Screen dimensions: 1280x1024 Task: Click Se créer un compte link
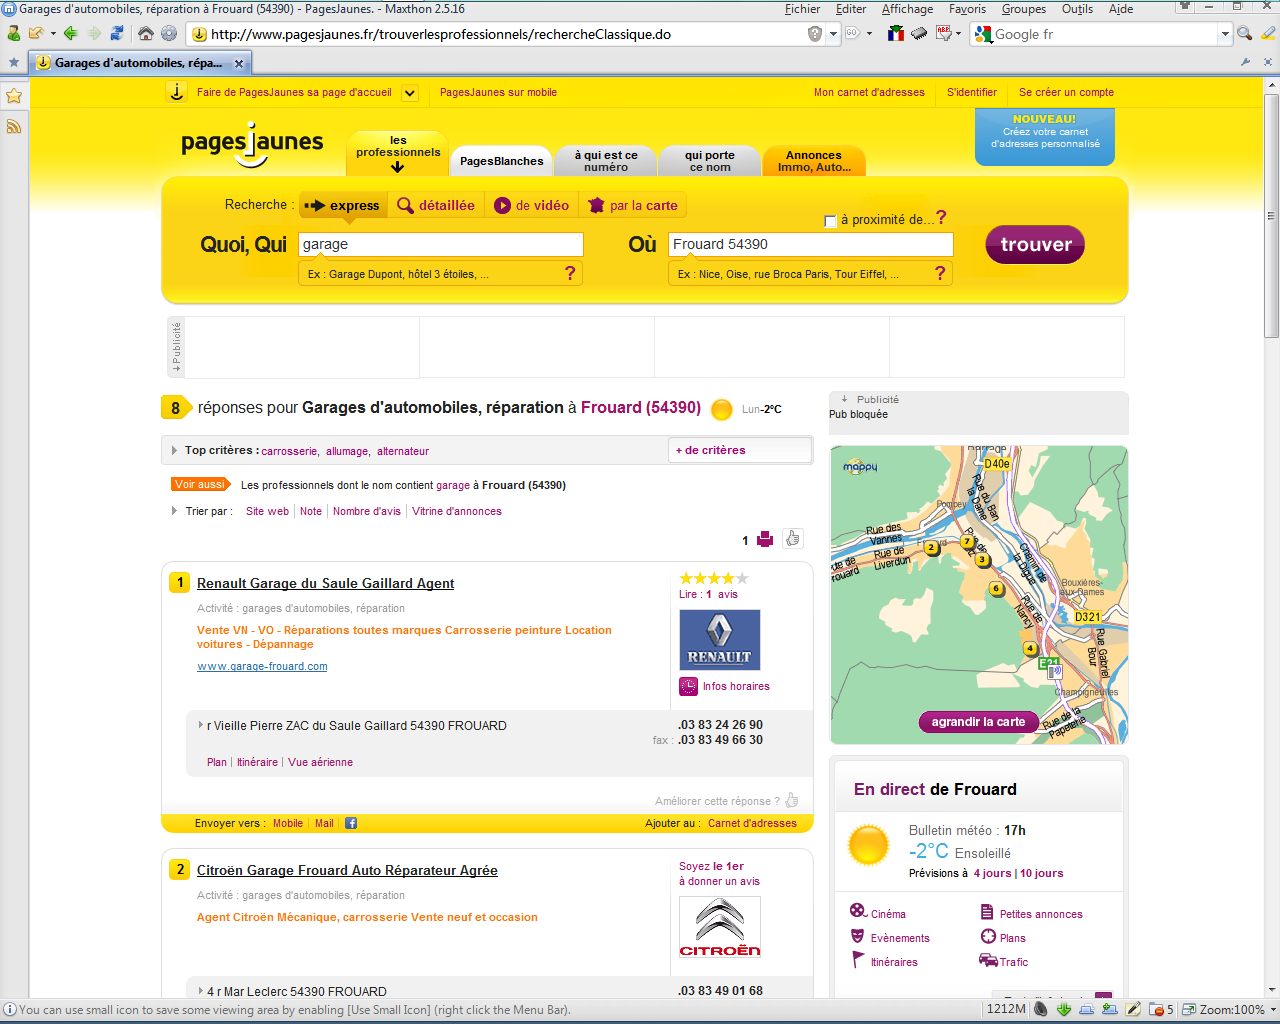(x=1066, y=92)
